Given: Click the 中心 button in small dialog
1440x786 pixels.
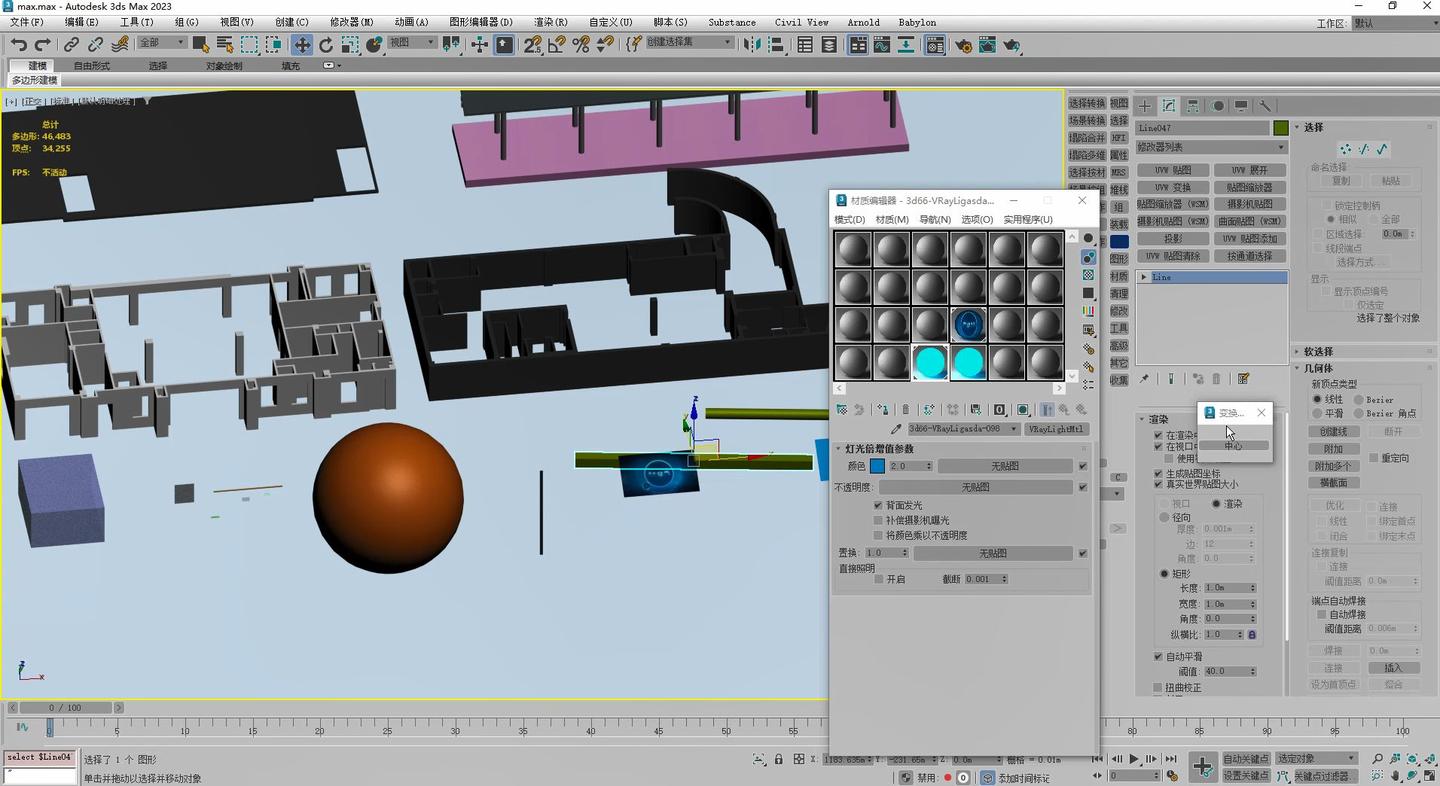Looking at the screenshot, I should [x=1234, y=446].
